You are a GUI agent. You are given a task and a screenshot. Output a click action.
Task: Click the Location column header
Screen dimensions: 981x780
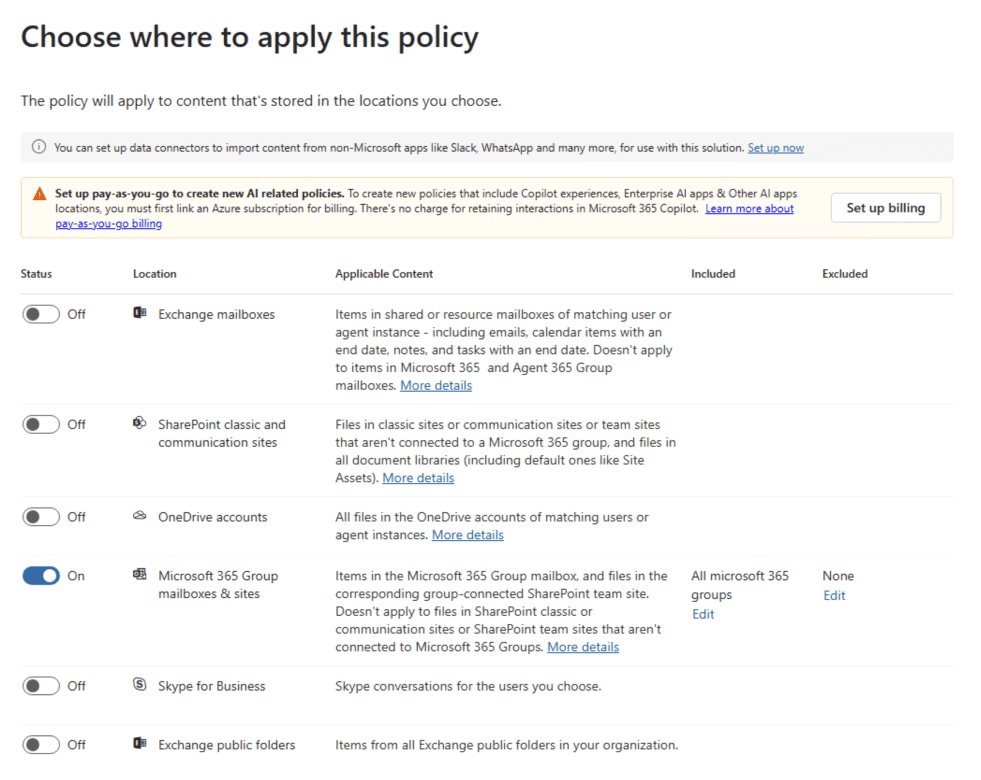click(154, 274)
